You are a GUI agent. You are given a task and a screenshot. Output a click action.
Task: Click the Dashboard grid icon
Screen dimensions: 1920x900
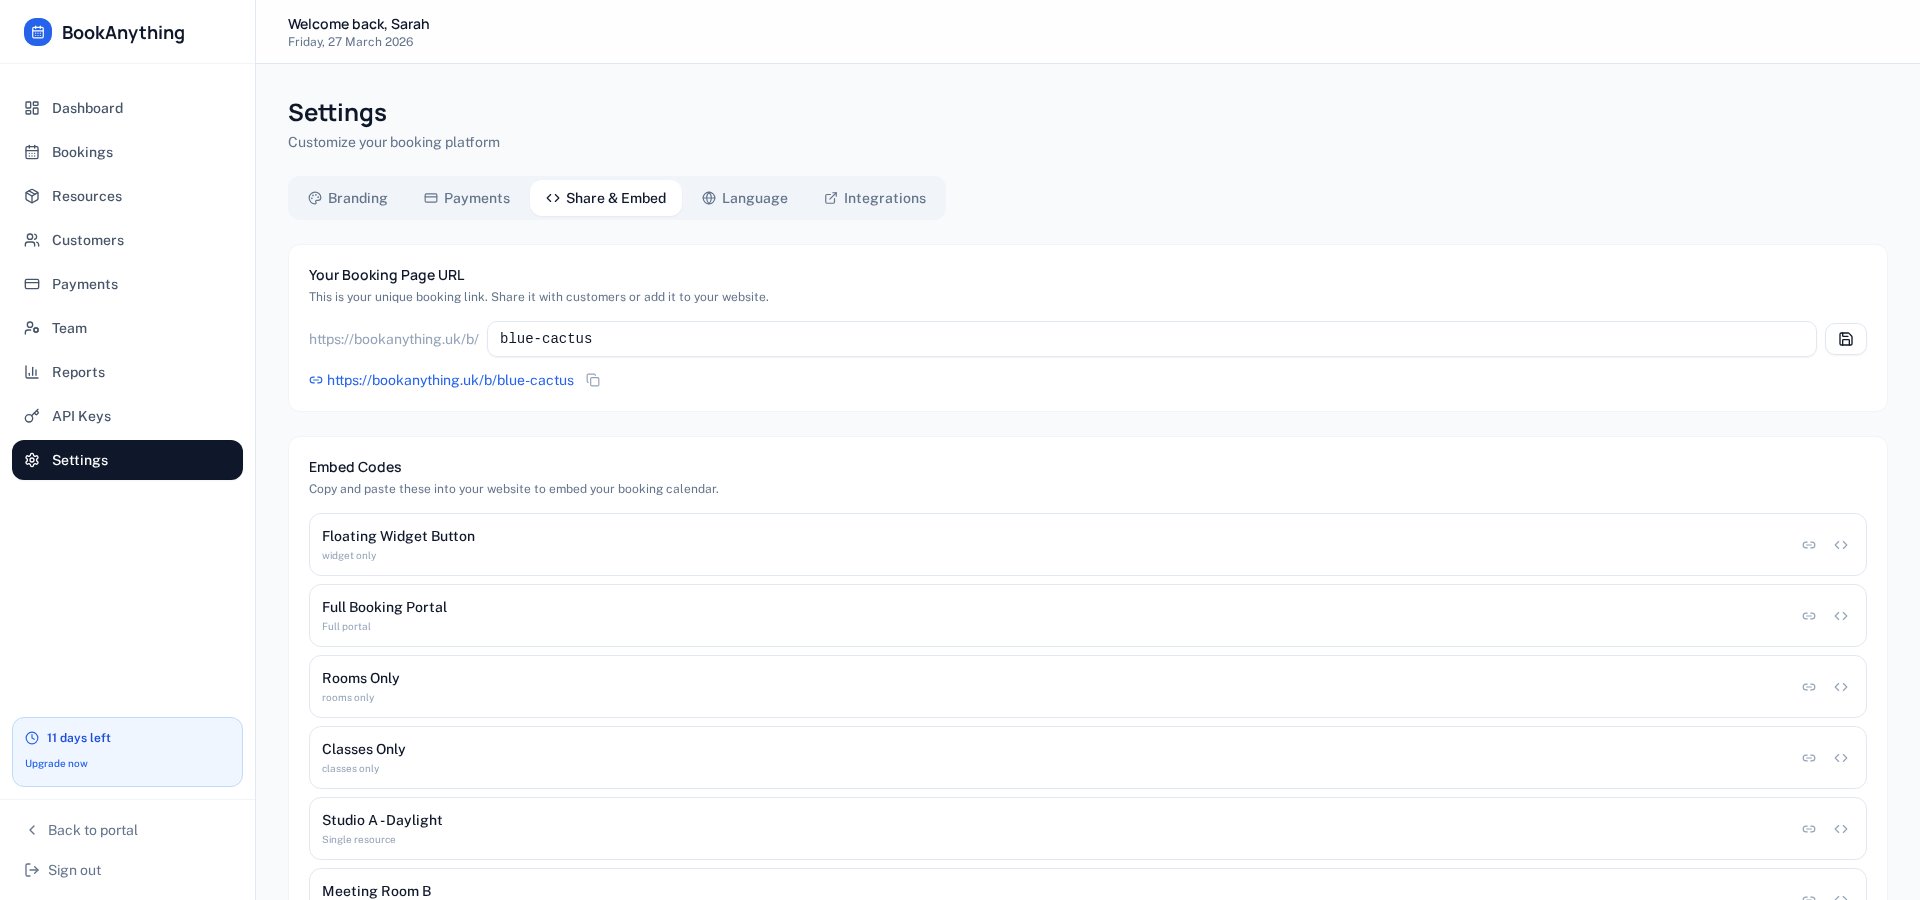pyautogui.click(x=32, y=108)
